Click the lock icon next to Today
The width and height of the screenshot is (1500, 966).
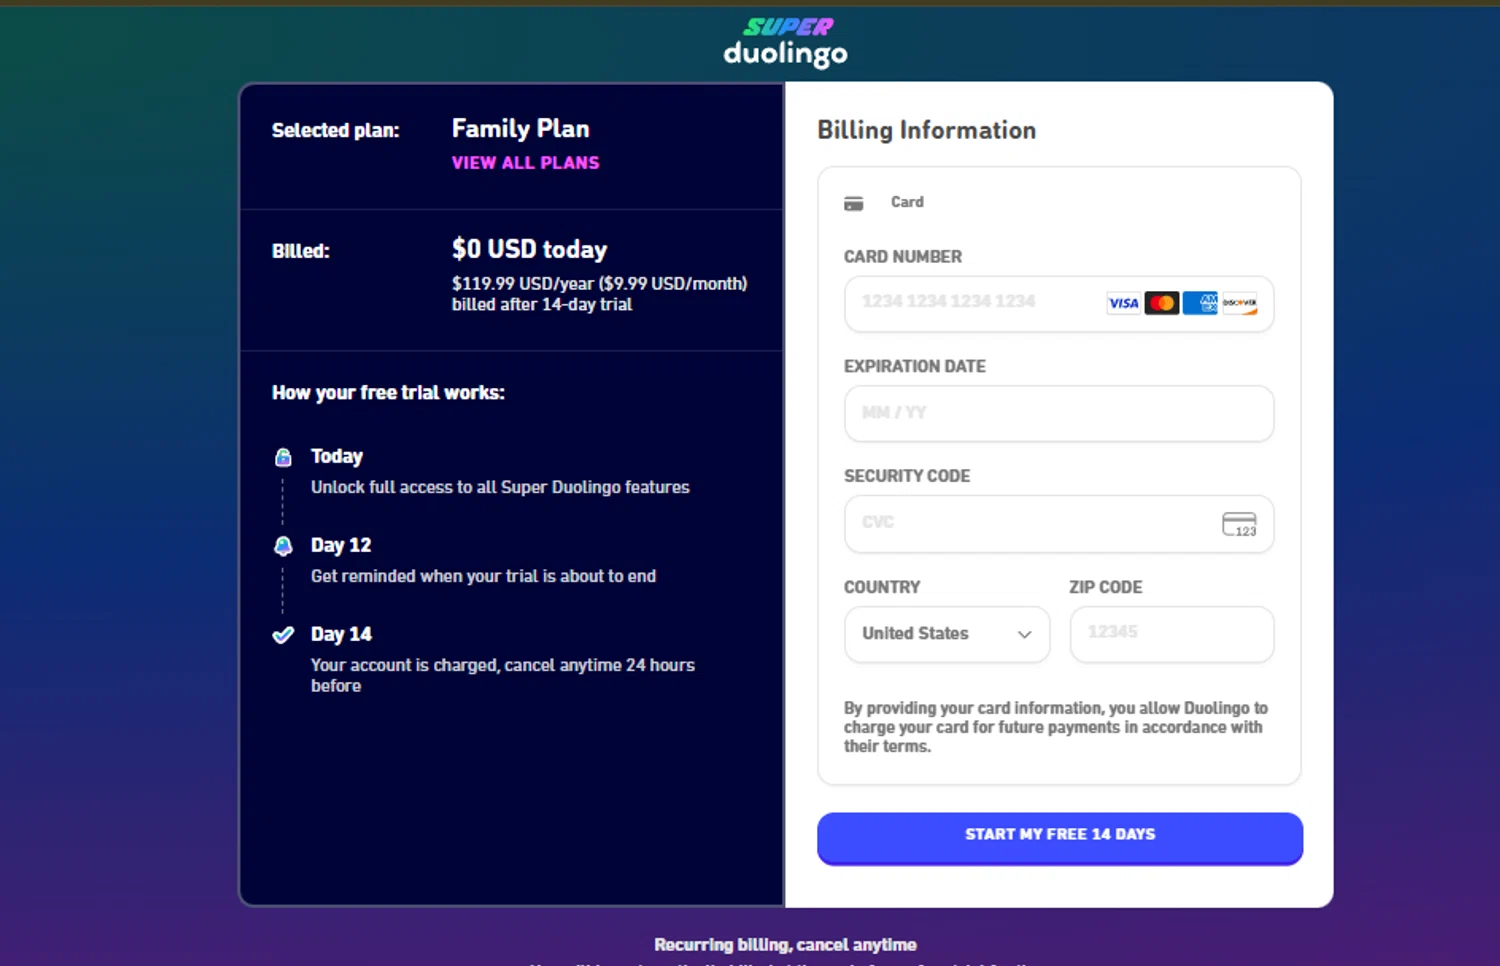pos(284,457)
